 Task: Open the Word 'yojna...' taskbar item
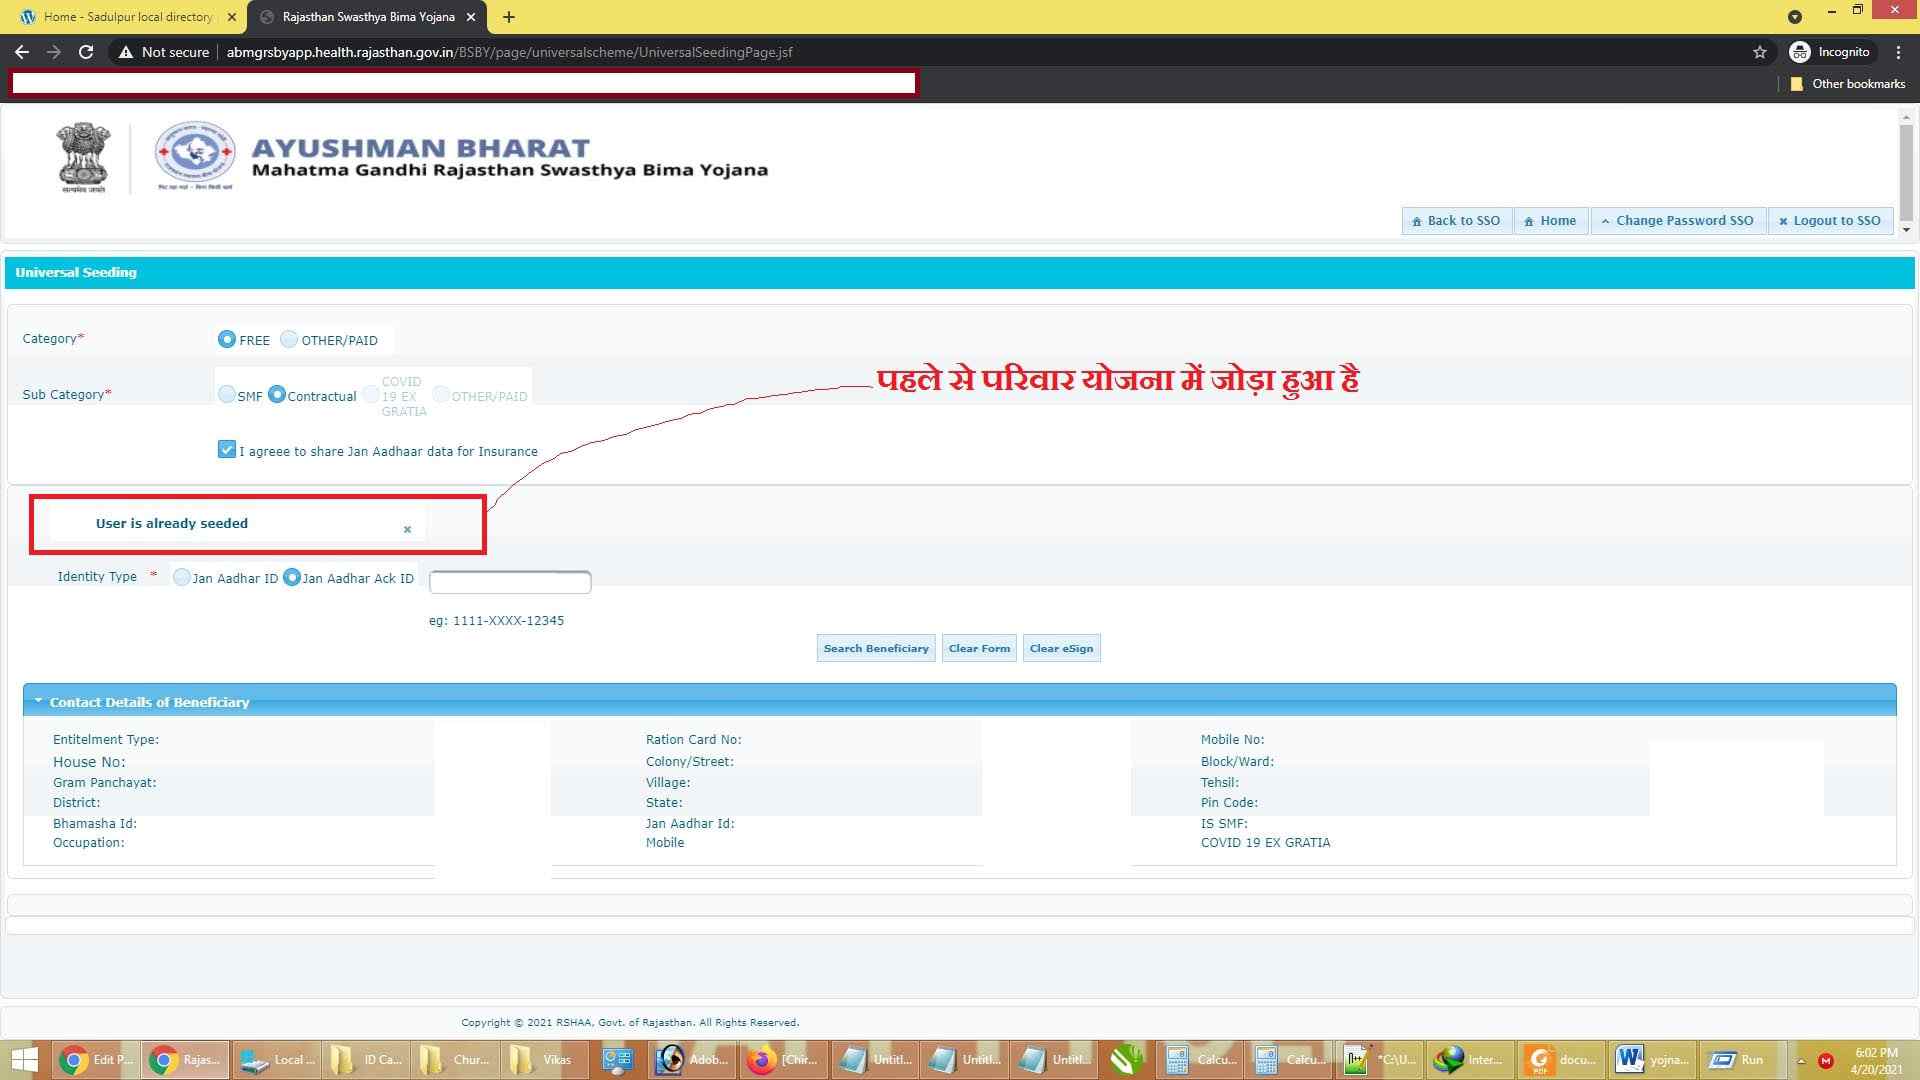pyautogui.click(x=1652, y=1060)
